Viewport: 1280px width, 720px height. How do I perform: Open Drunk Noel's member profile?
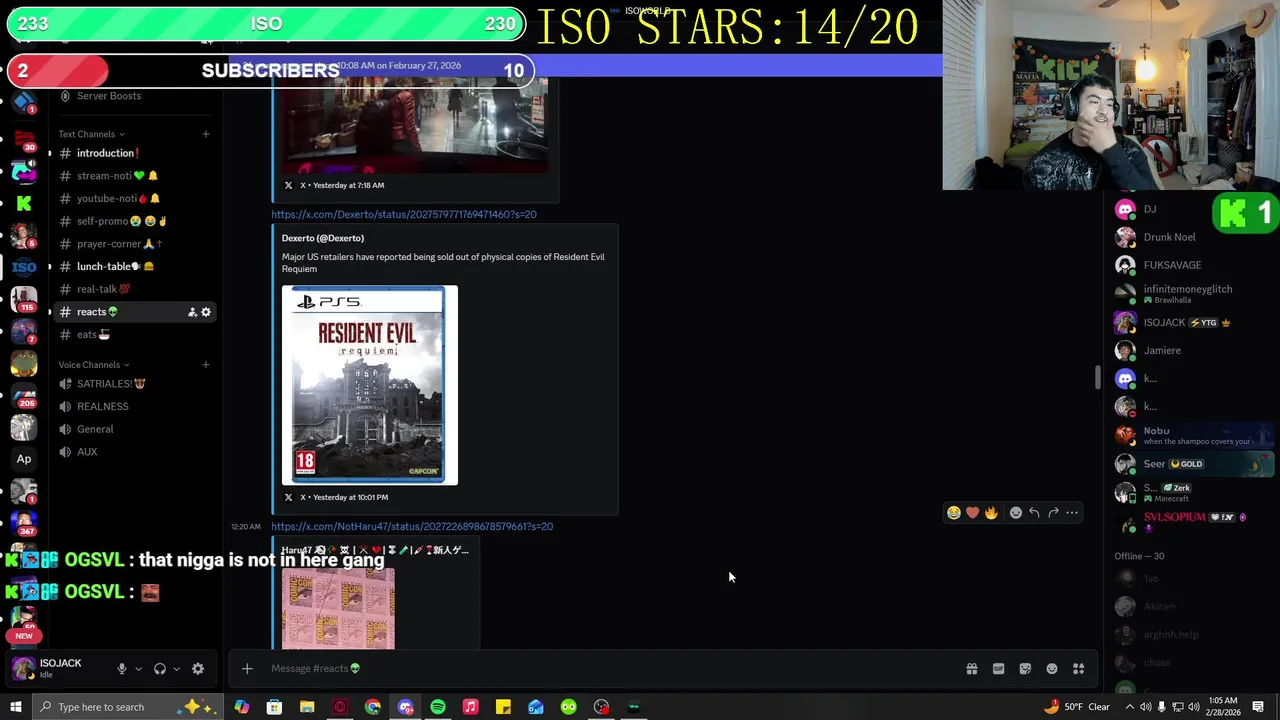pos(1189,237)
